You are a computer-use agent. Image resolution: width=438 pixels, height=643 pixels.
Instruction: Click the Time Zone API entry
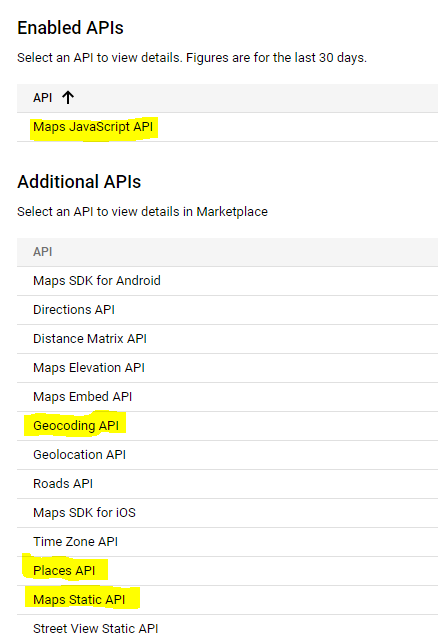75,542
